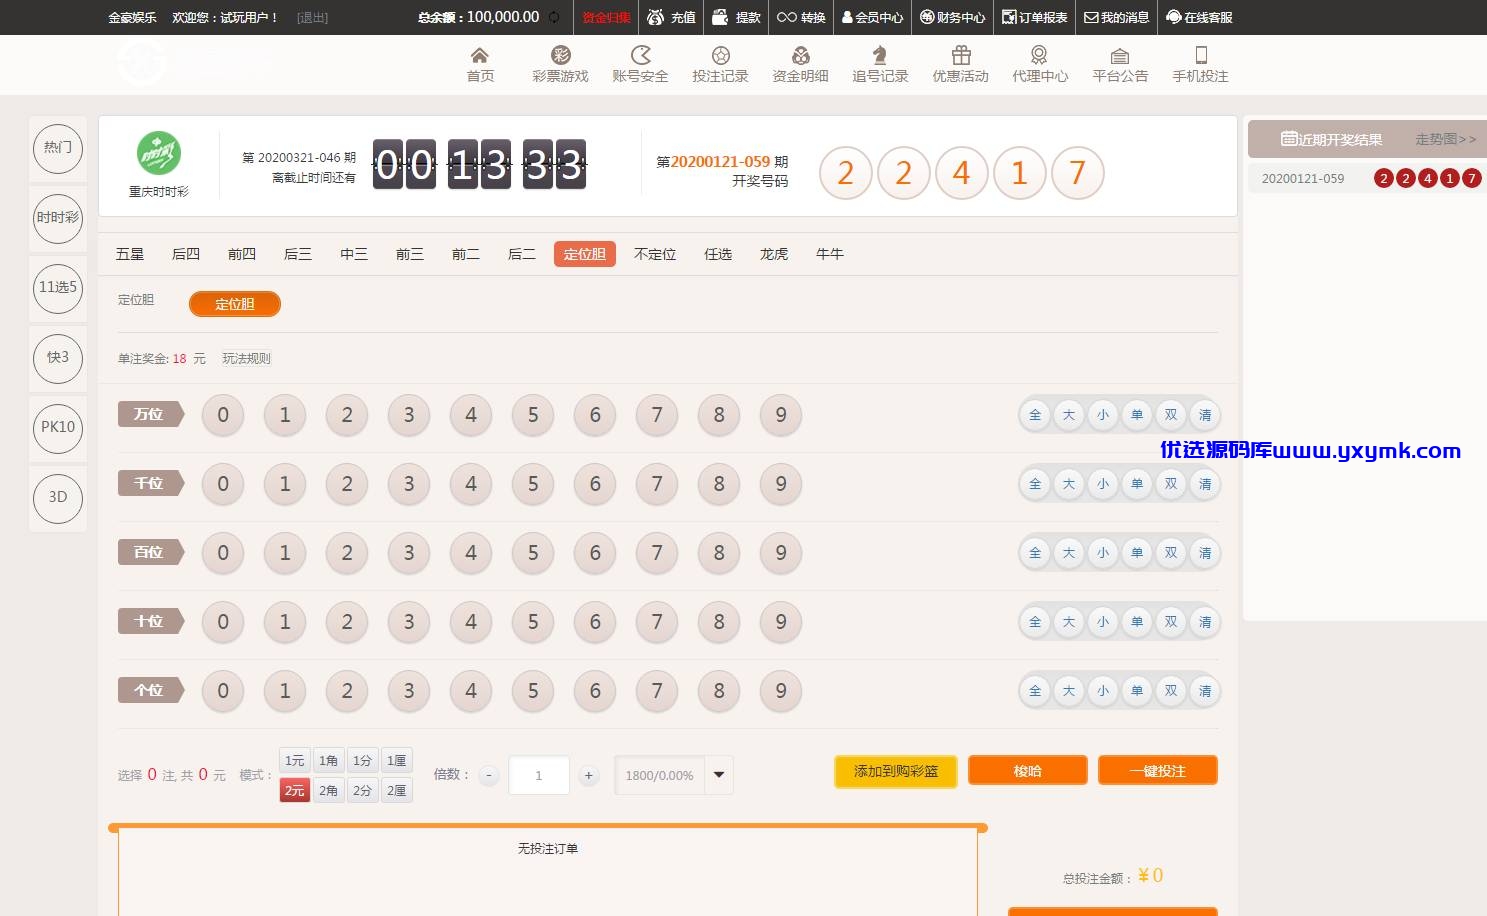Open 投注记录 betting records icon
The height and width of the screenshot is (916, 1487).
click(720, 55)
